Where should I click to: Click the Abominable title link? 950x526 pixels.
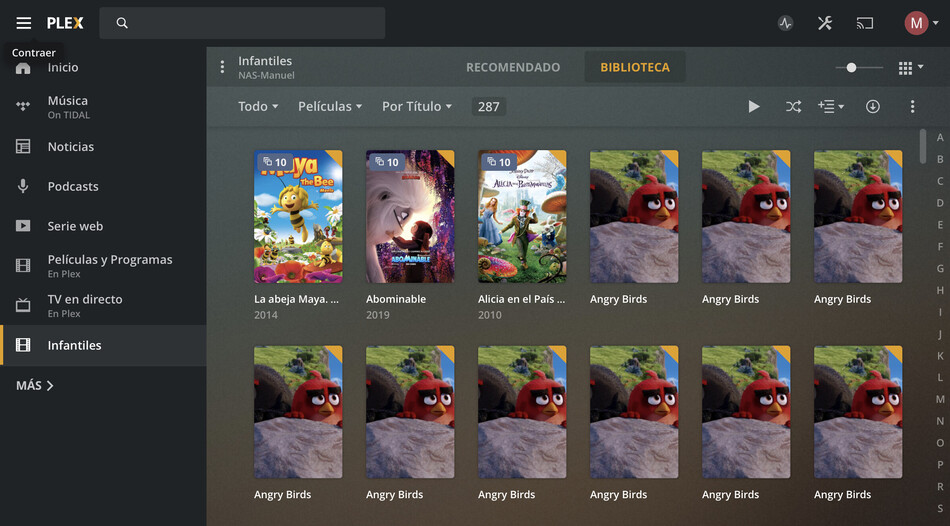tap(396, 299)
